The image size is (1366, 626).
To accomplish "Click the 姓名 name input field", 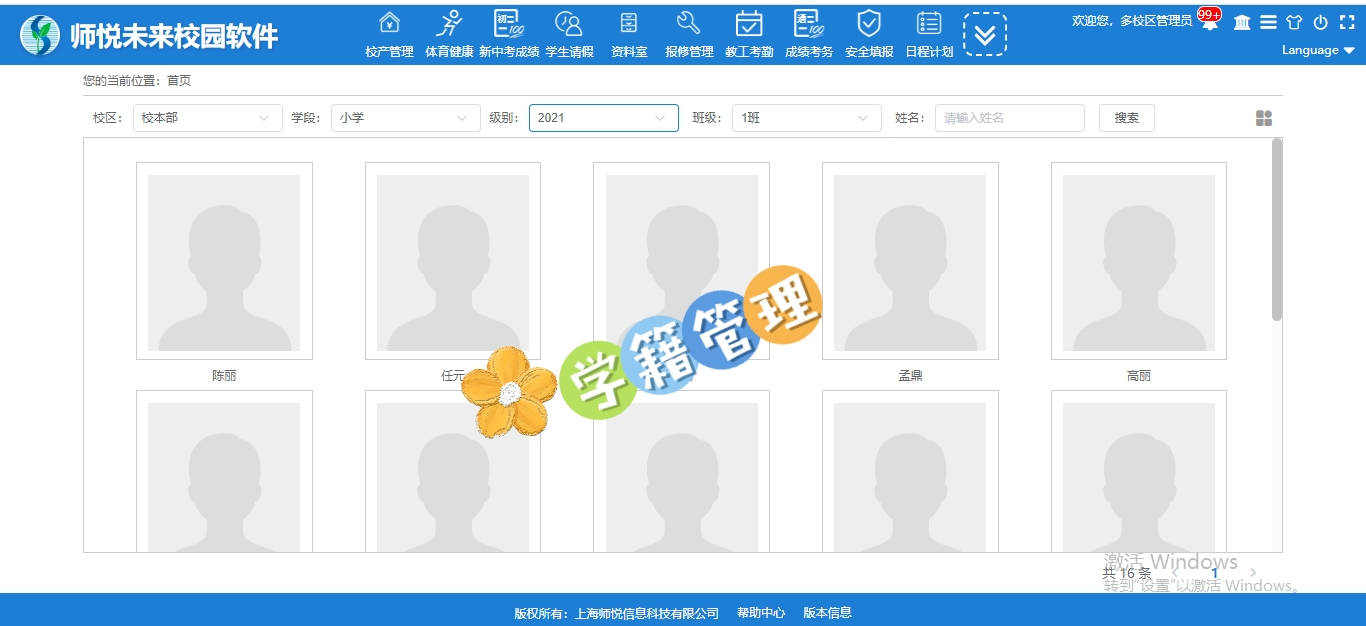I will pos(1009,118).
